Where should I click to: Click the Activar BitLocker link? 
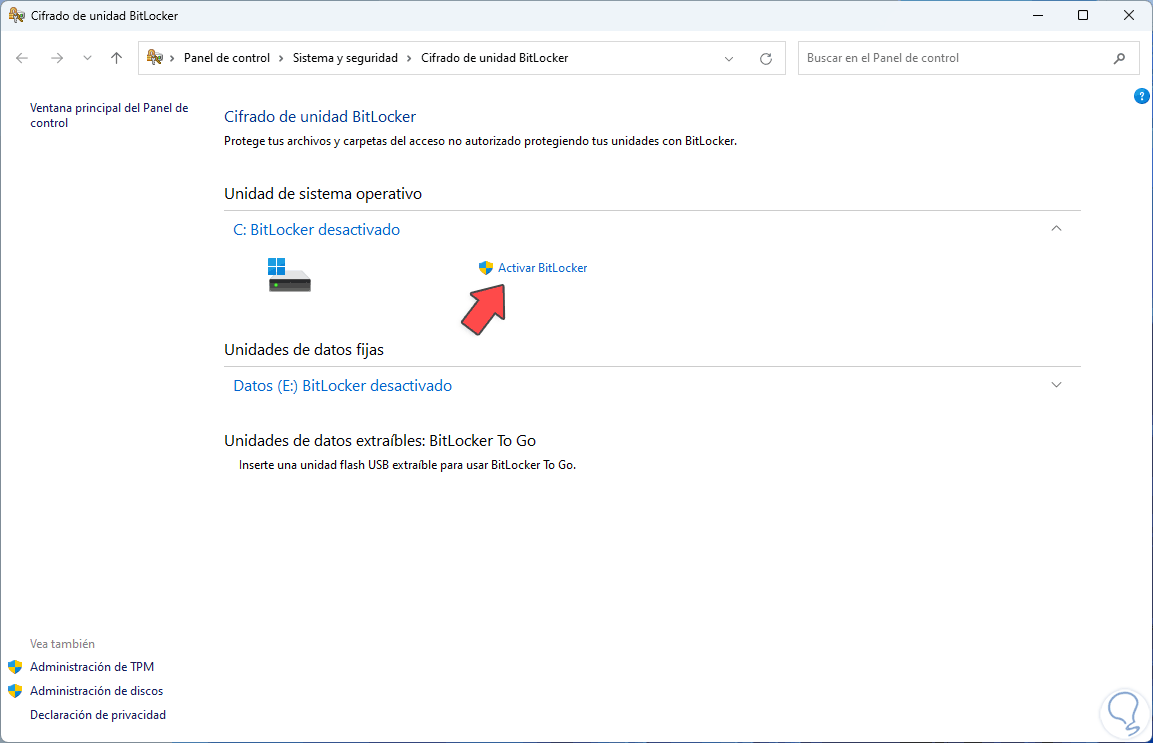(x=543, y=268)
